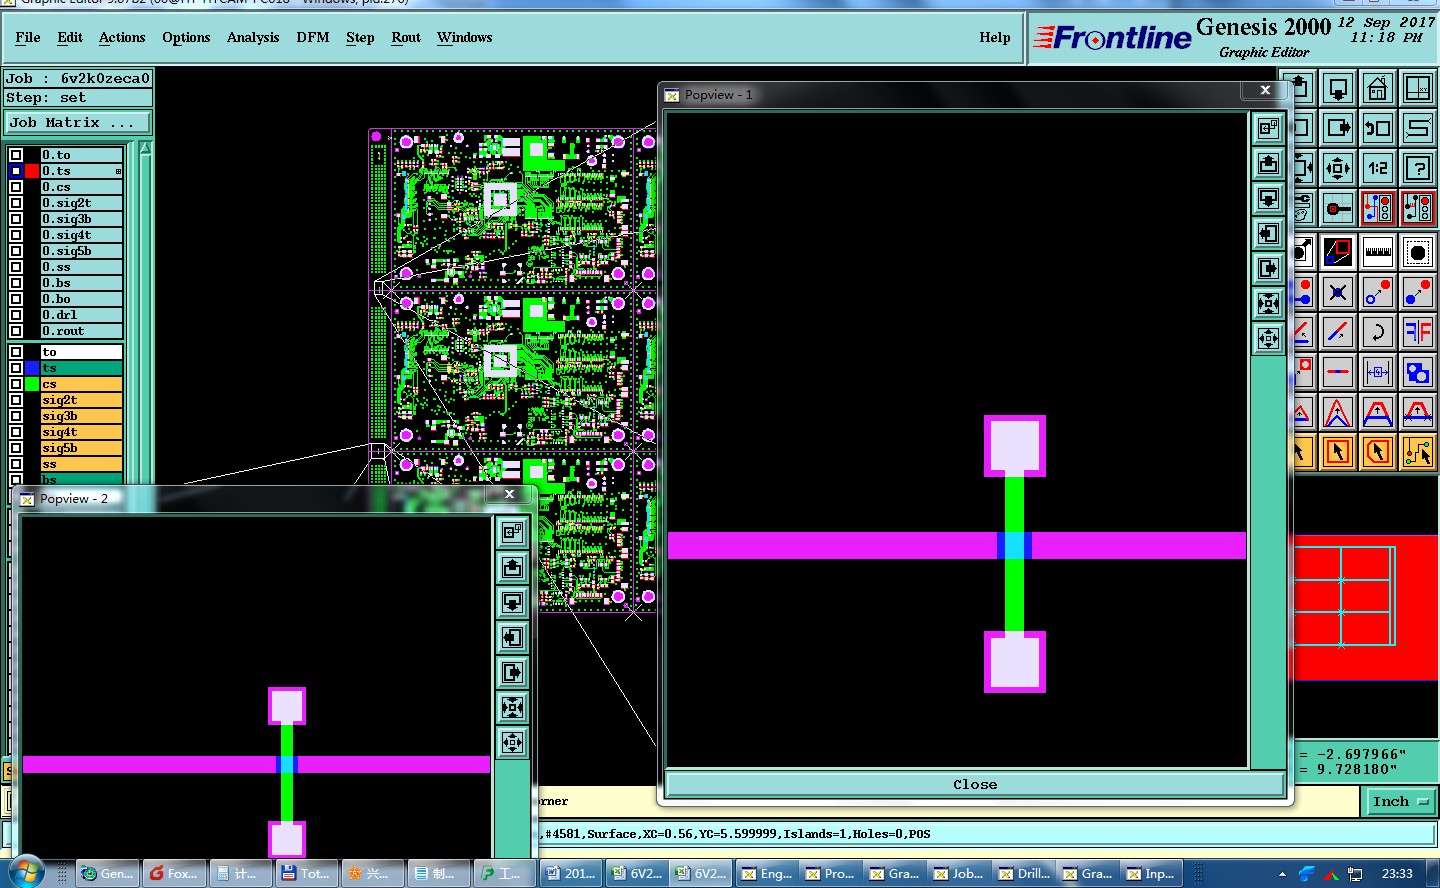This screenshot has width=1440, height=888.
Task: Click the question mark help icon
Action: (x=1418, y=168)
